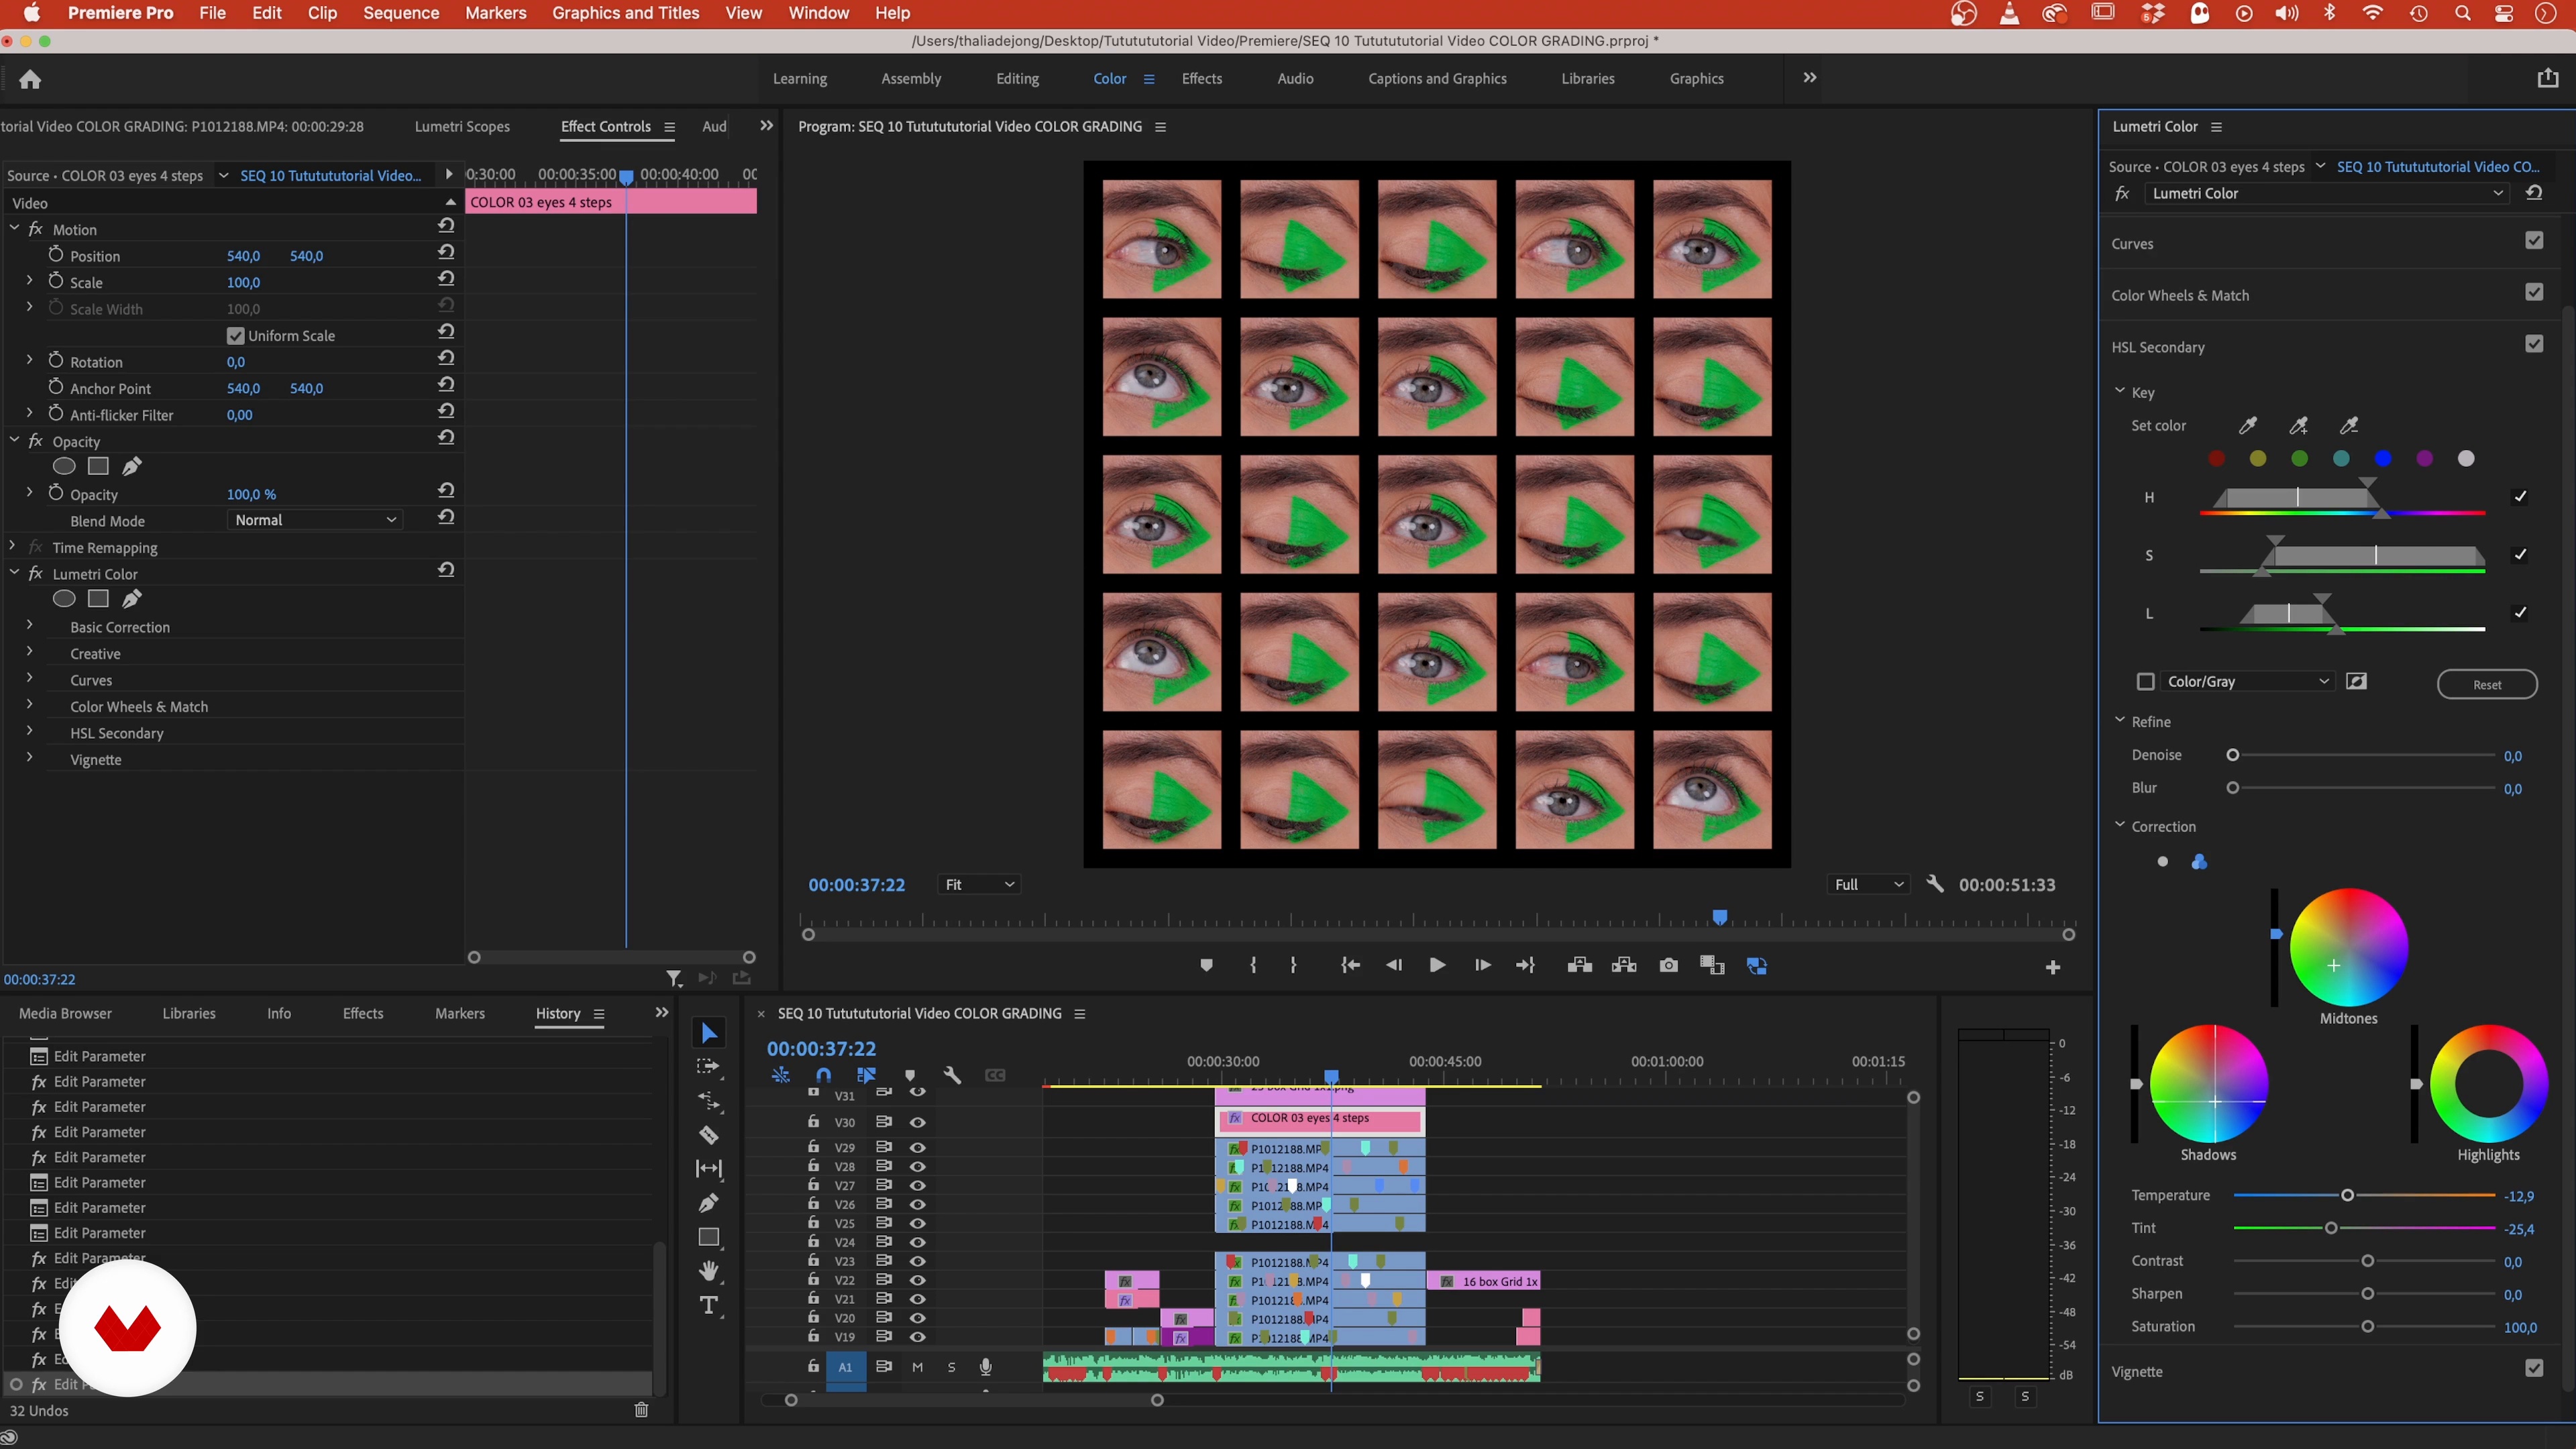This screenshot has width=2576, height=1449.
Task: Pick Set color eyedropper in HSL Secondary
Action: tap(2248, 426)
